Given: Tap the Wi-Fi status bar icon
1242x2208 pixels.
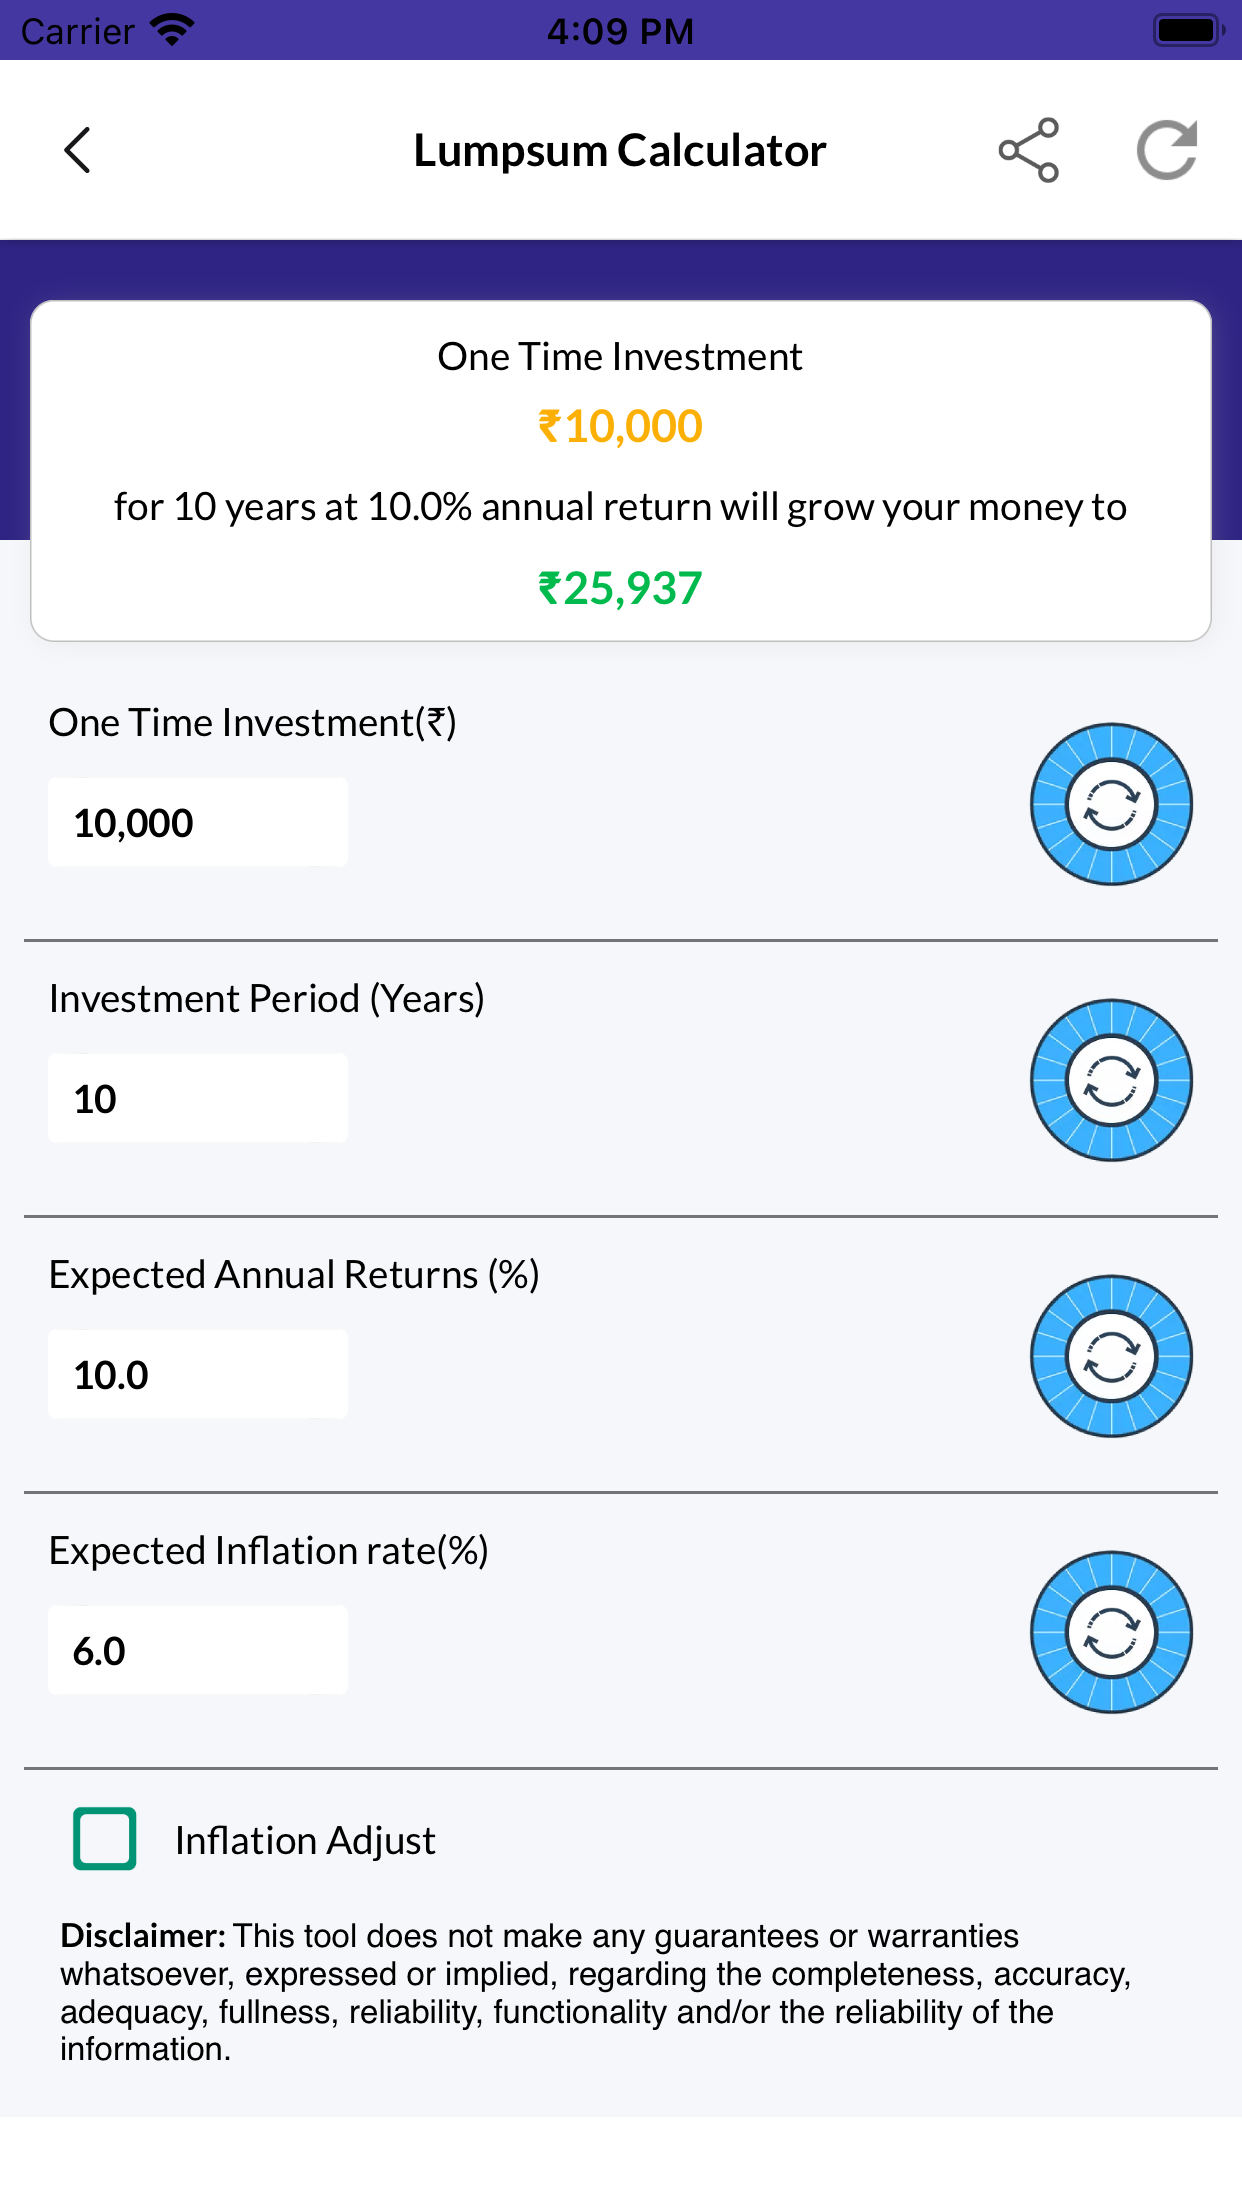Looking at the screenshot, I should click(x=172, y=30).
